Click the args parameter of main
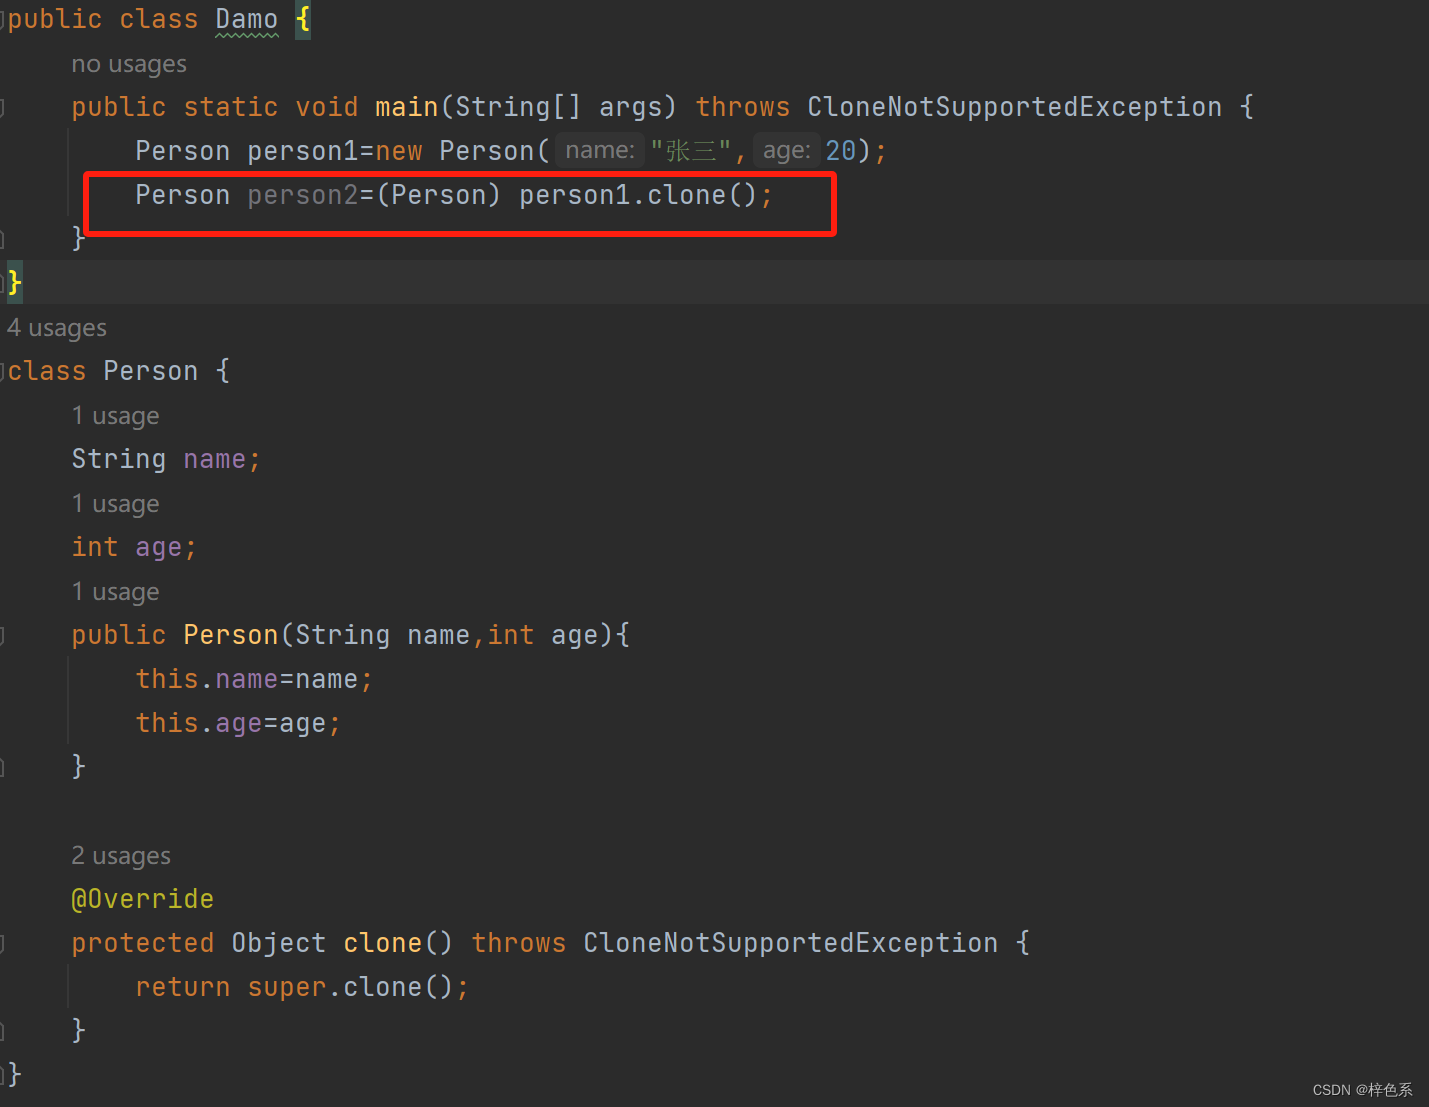 click(x=631, y=107)
